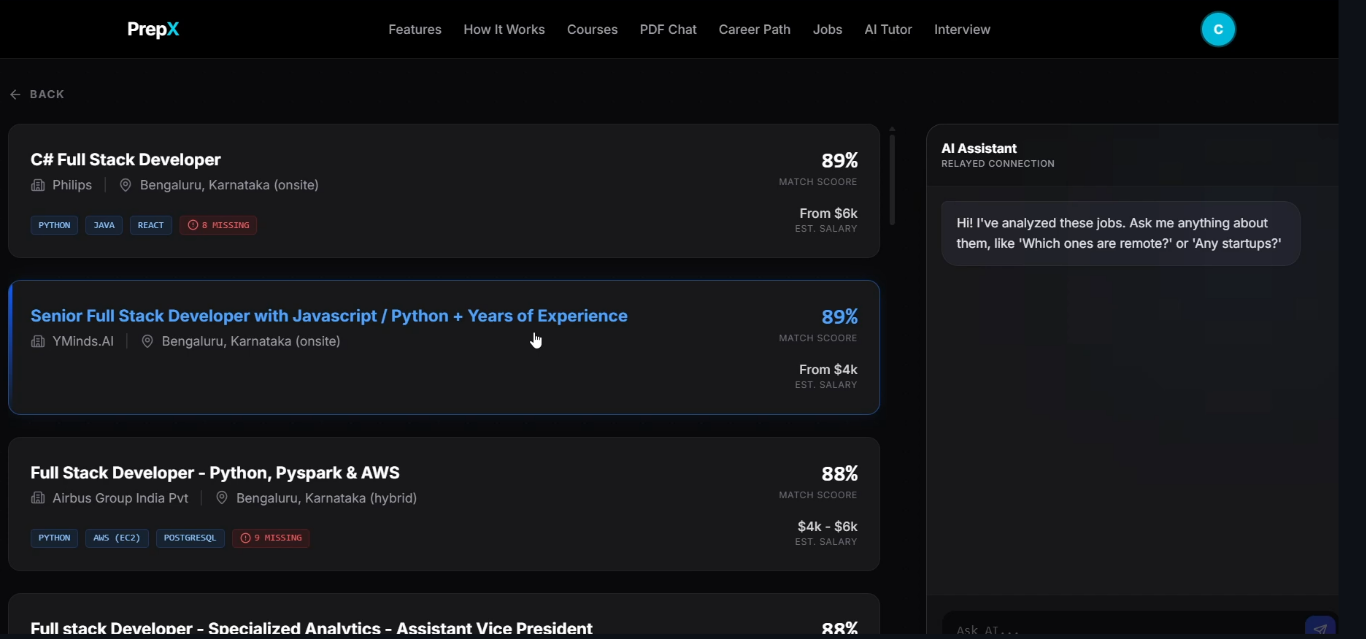The width and height of the screenshot is (1366, 639).
Task: Click the PrepX logo
Action: click(153, 30)
